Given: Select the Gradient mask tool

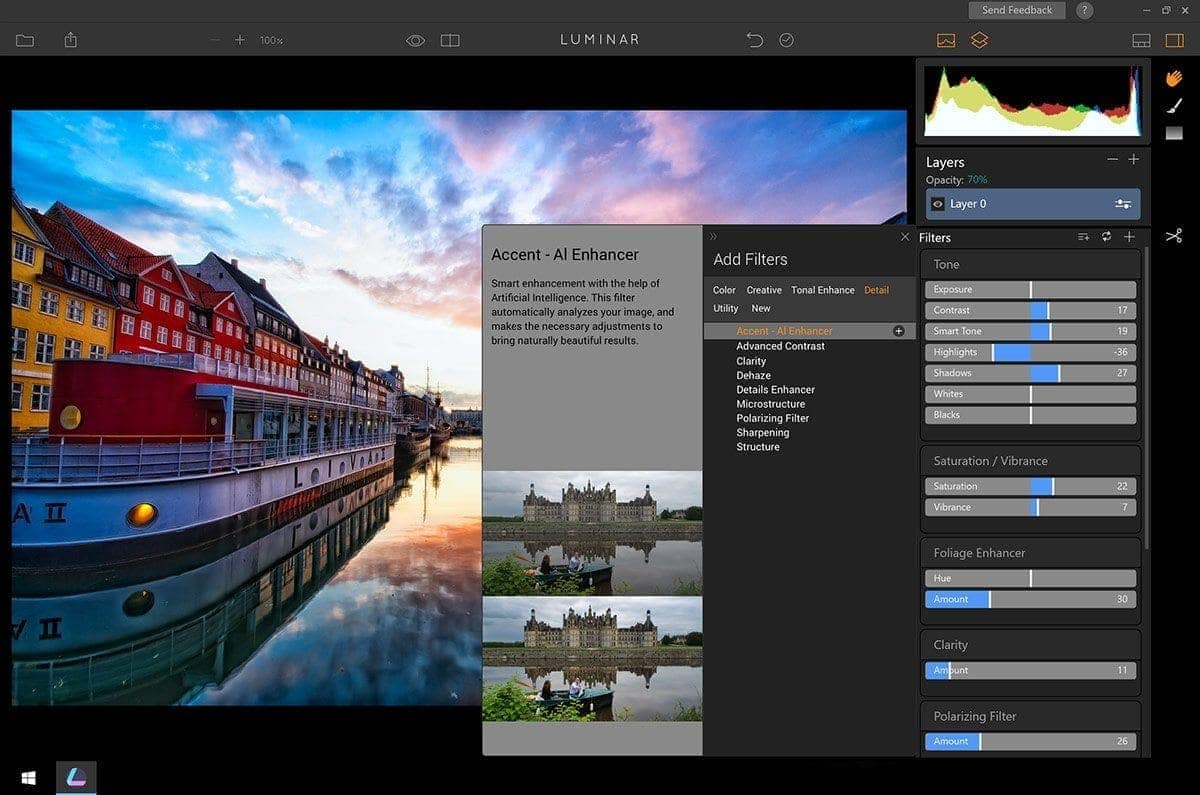Looking at the screenshot, I should point(1174,133).
